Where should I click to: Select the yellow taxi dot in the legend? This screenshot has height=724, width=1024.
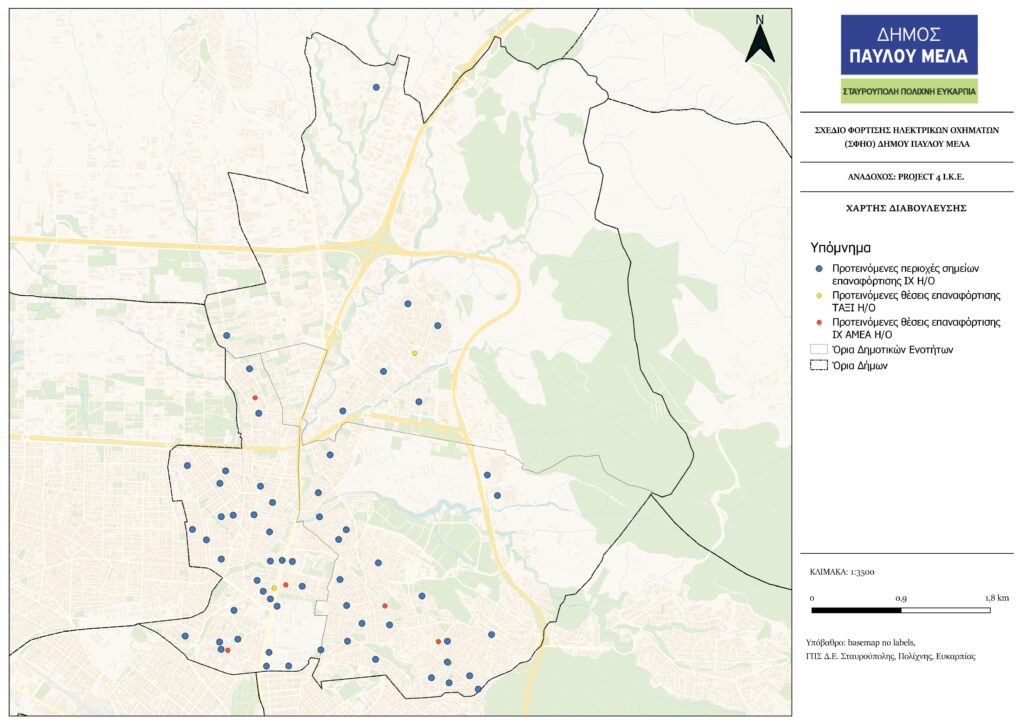818,297
